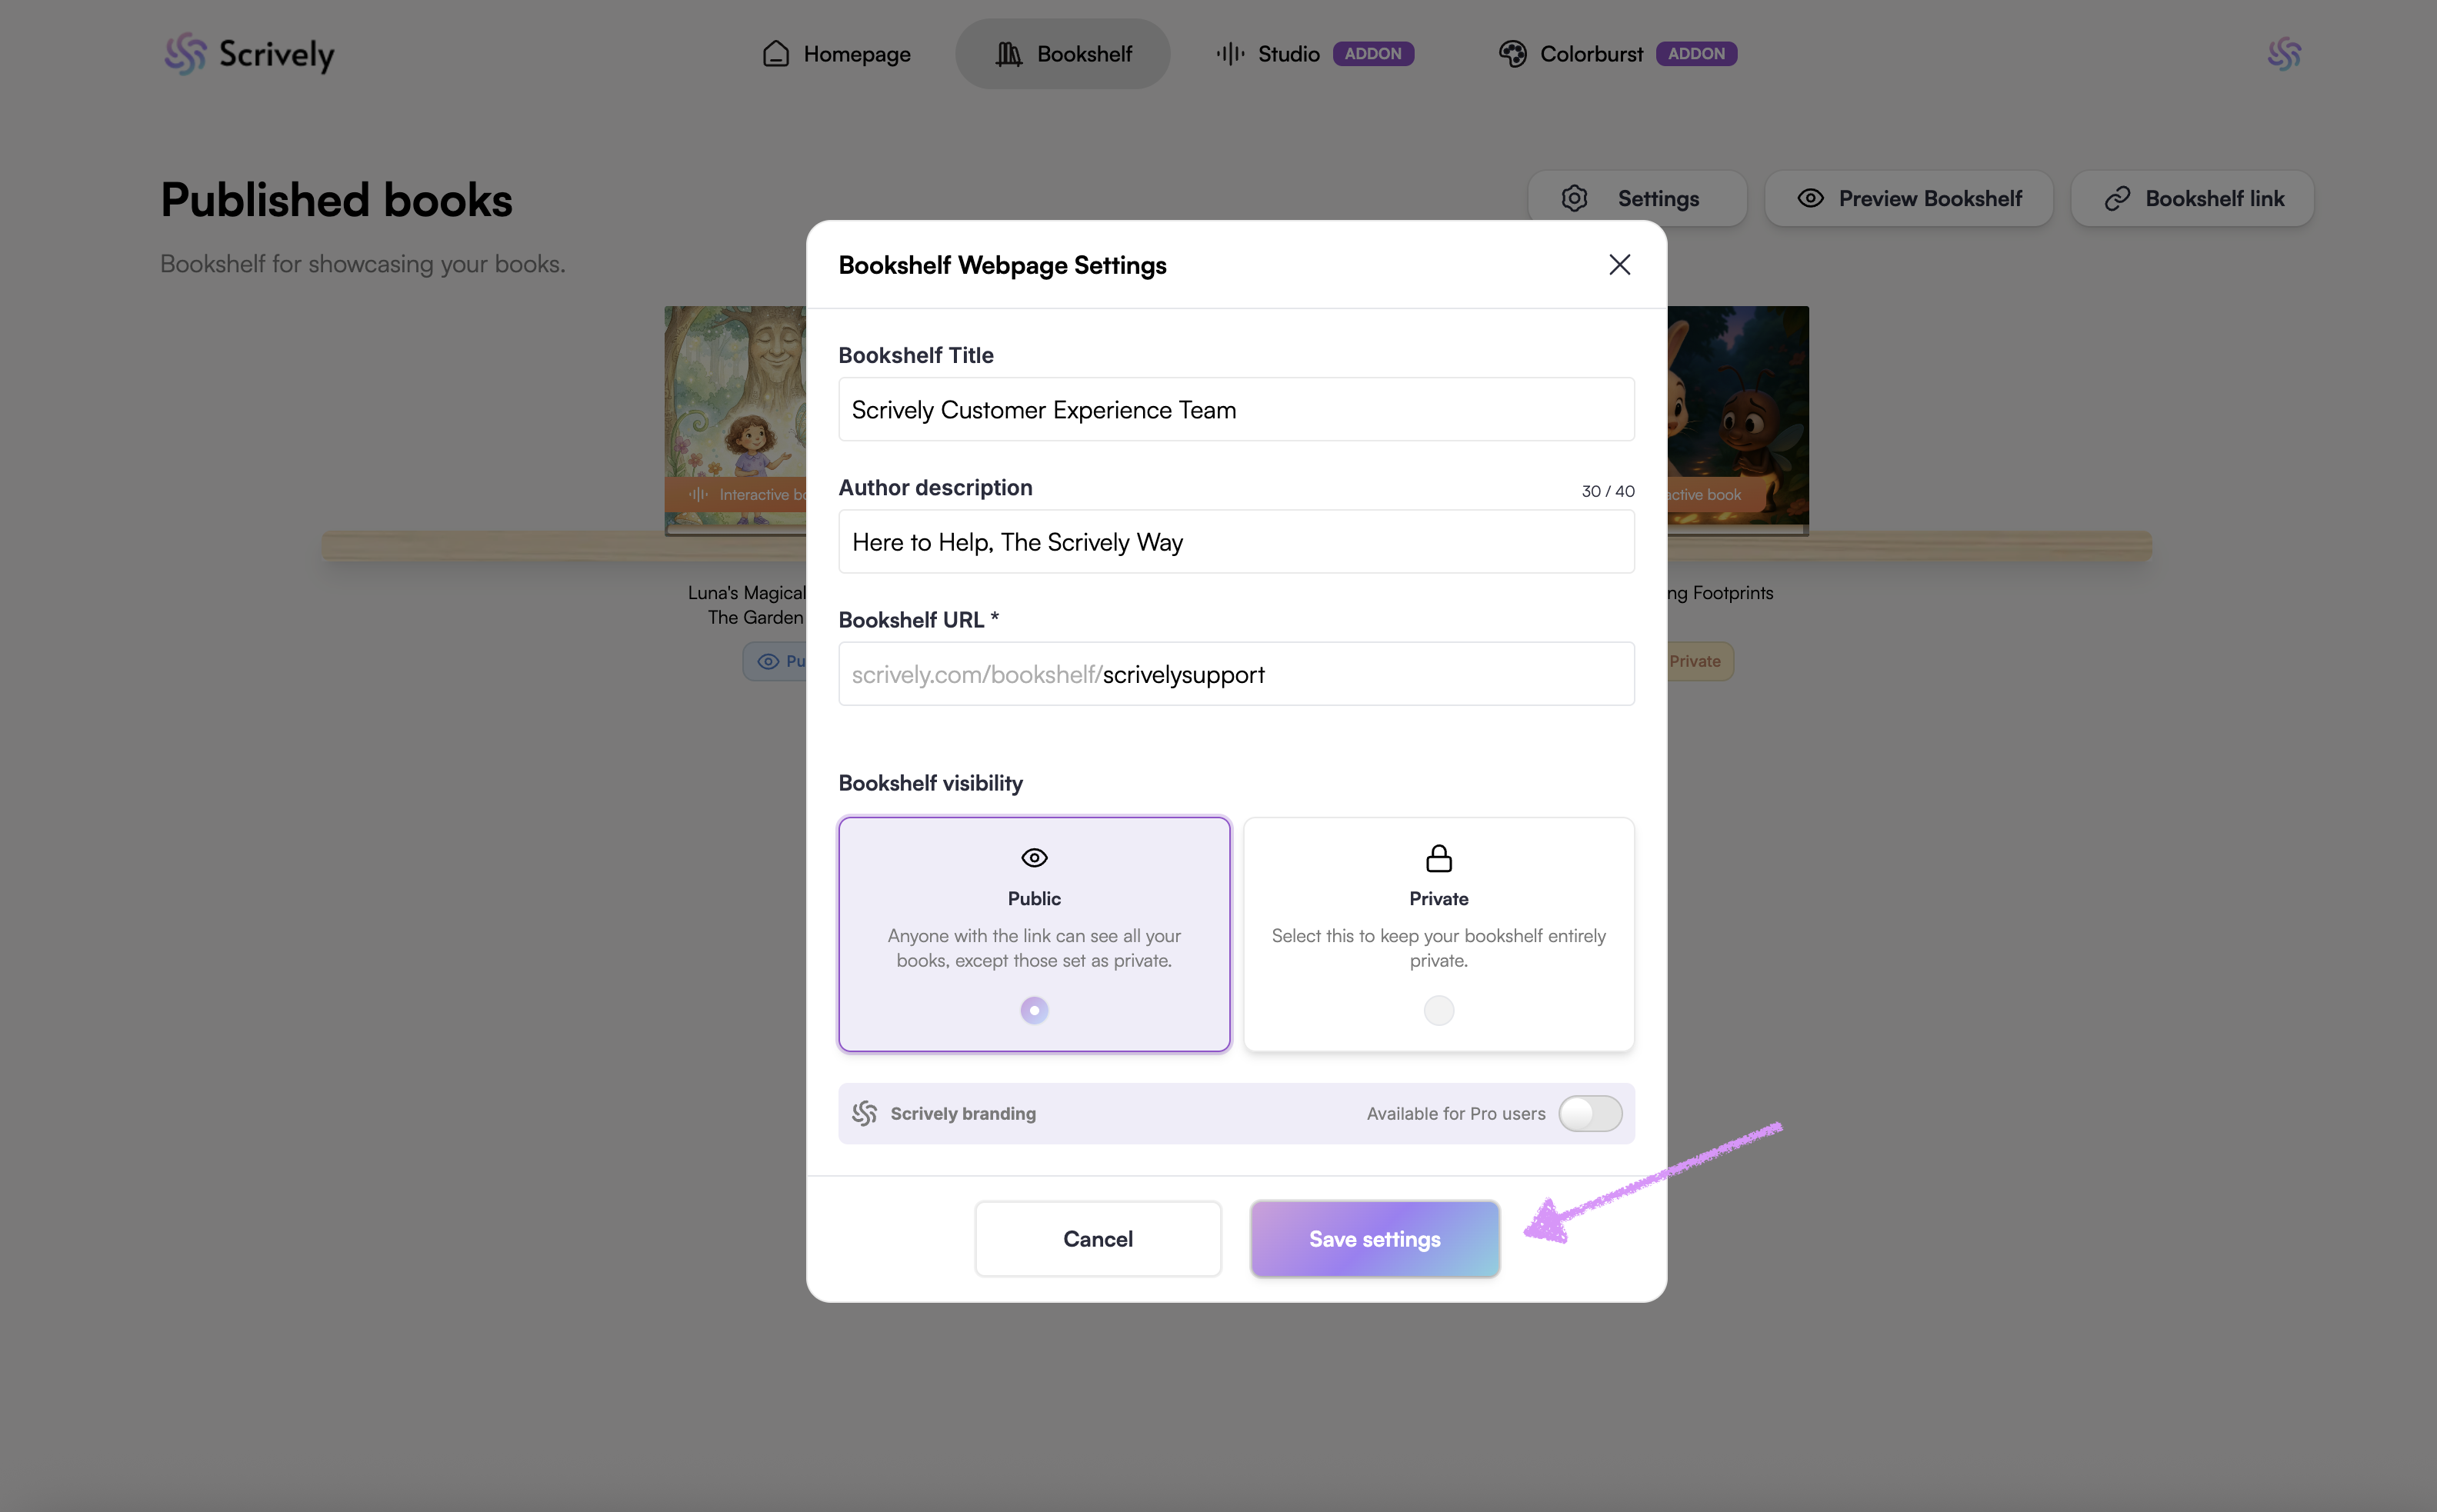Screen dimensions: 2437x1512
Task: Click the Colorburst palette icon
Action: click(1512, 54)
